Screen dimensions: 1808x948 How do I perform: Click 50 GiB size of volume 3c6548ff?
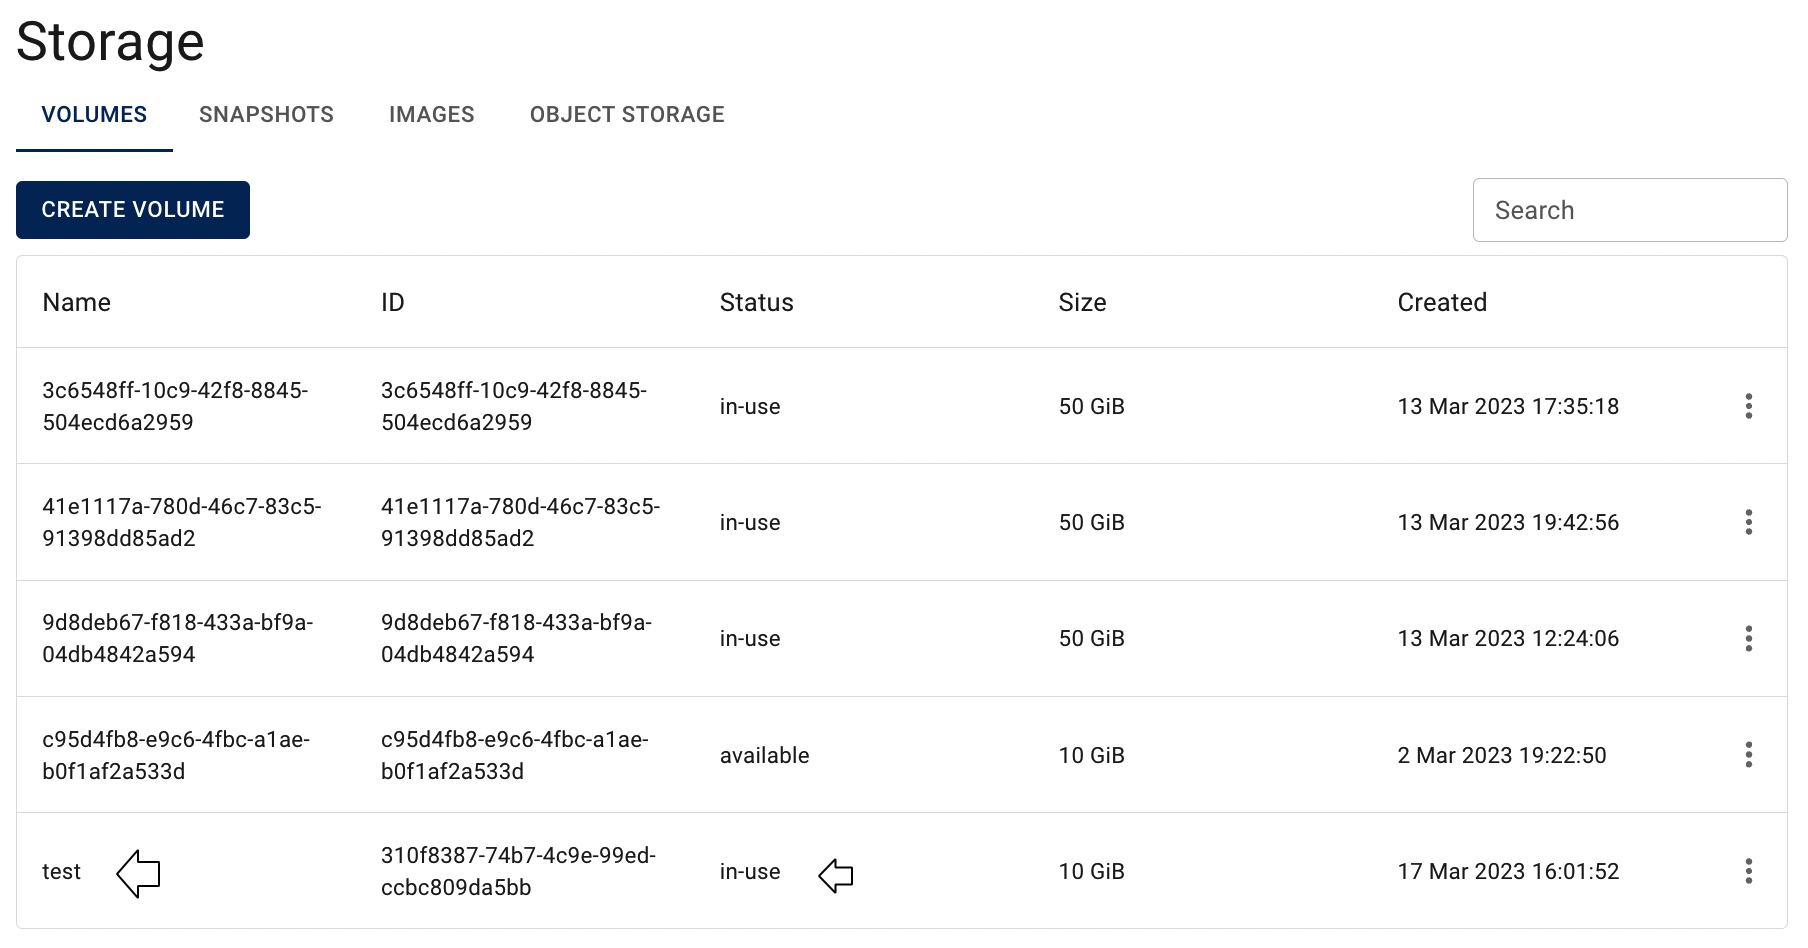1092,406
